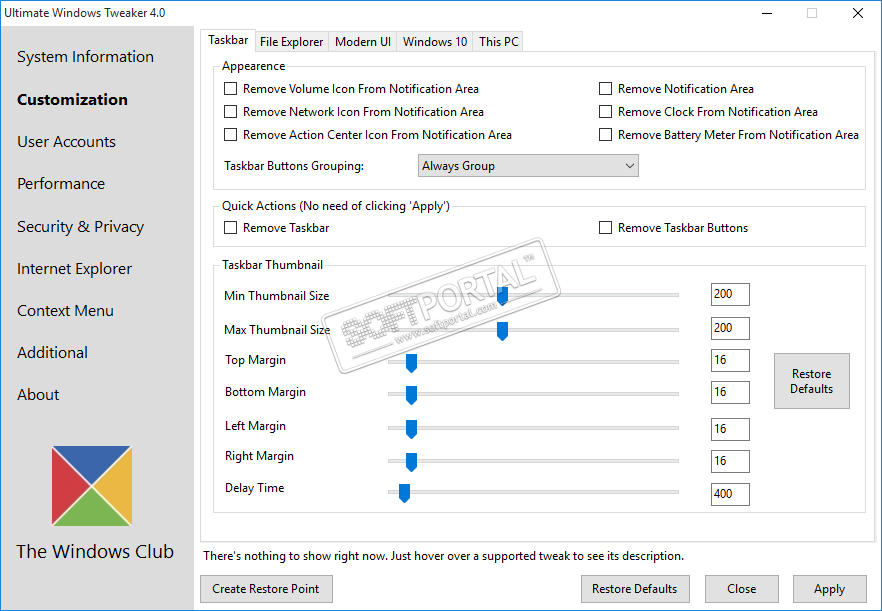The image size is (882, 611).
Task: Open Taskbar Buttons Grouping dropdown
Action: click(528, 166)
